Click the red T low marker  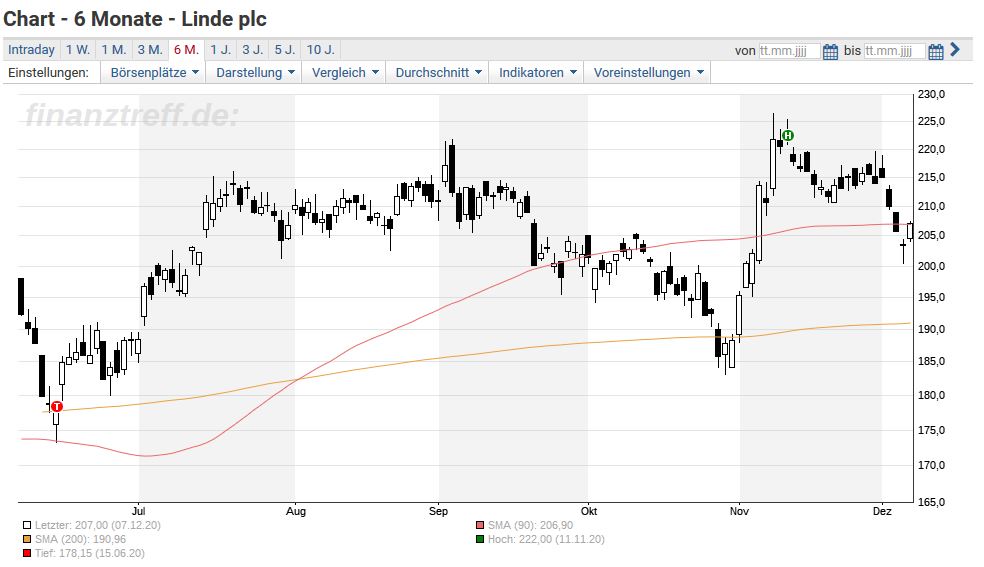point(57,406)
